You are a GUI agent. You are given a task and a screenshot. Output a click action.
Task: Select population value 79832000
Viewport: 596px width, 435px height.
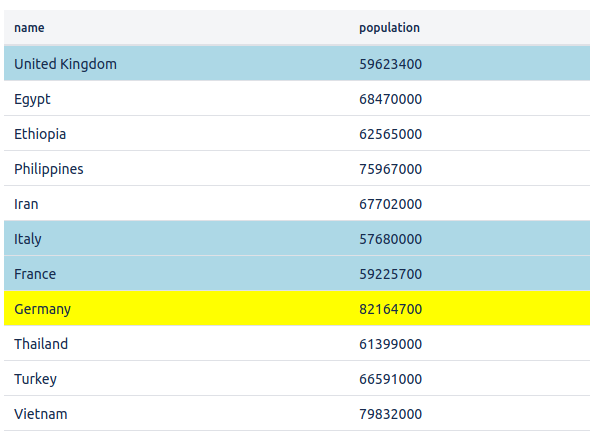point(390,414)
